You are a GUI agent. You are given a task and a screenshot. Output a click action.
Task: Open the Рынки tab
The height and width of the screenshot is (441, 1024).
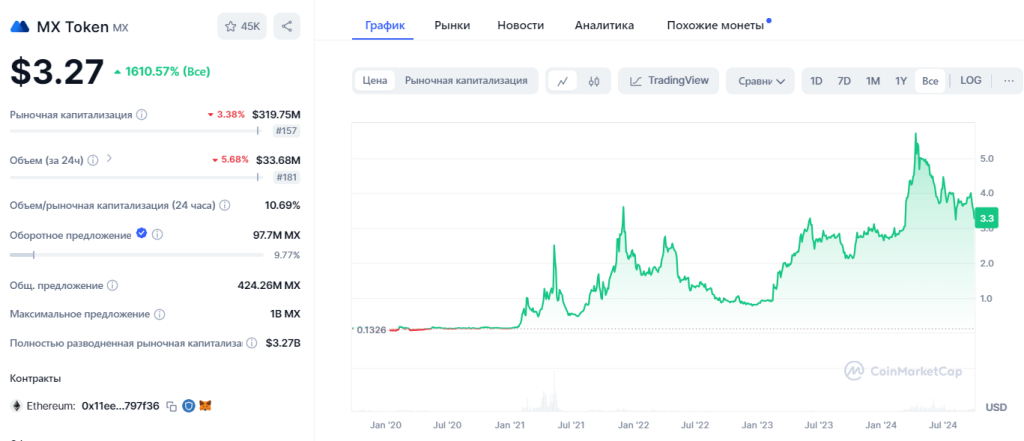pos(452,25)
